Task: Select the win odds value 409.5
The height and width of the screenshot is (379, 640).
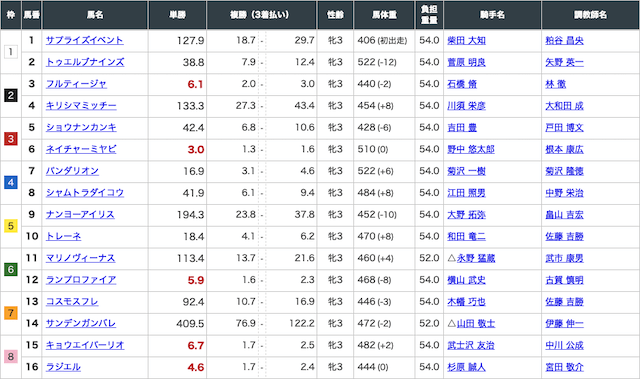Action: (x=190, y=324)
